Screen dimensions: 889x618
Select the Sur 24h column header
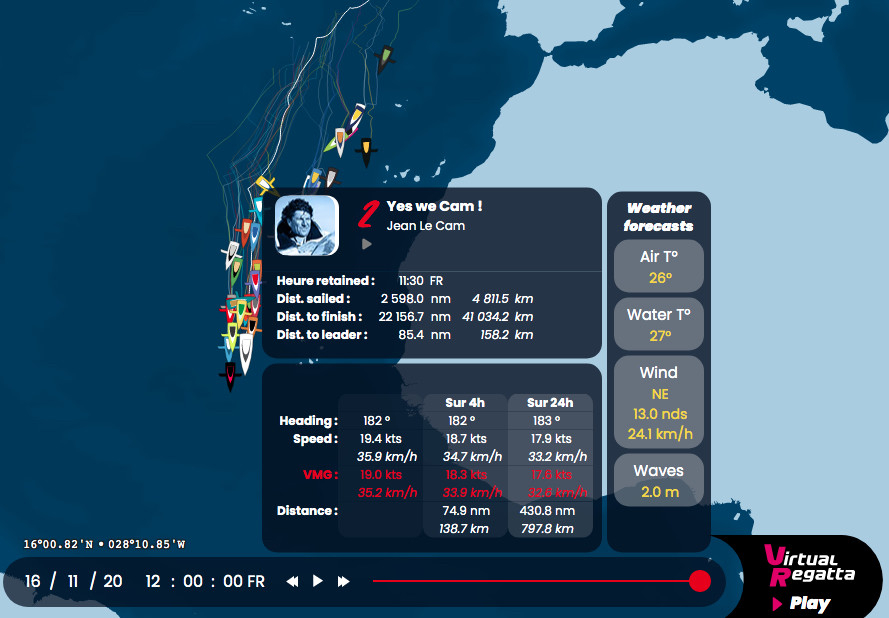pyautogui.click(x=550, y=403)
